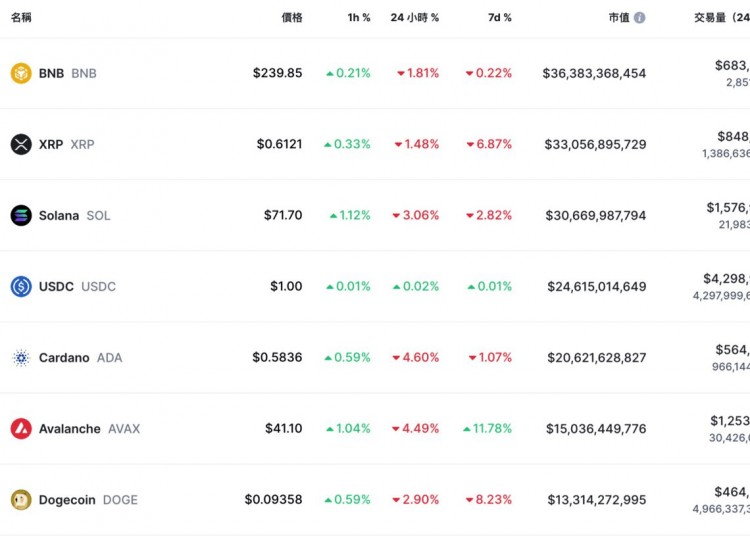Click USDC price $1.00
Viewport: 750px width, 536px height.
coord(286,286)
